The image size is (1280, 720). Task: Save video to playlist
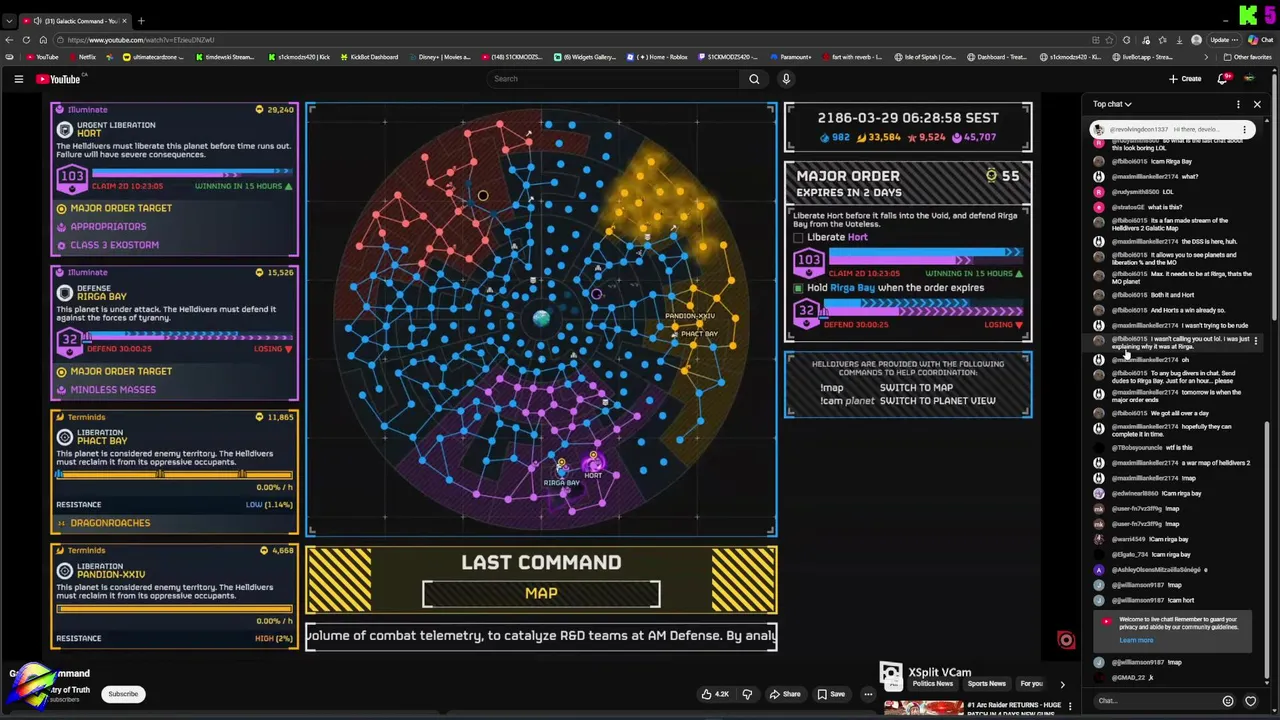831,694
